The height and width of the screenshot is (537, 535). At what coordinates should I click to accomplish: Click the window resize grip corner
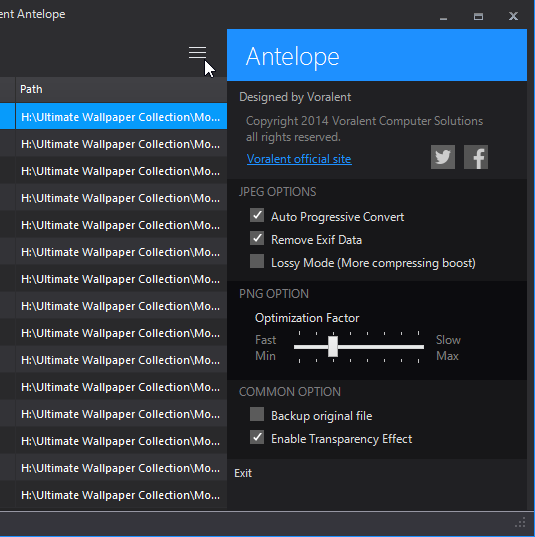[x=520, y=523]
